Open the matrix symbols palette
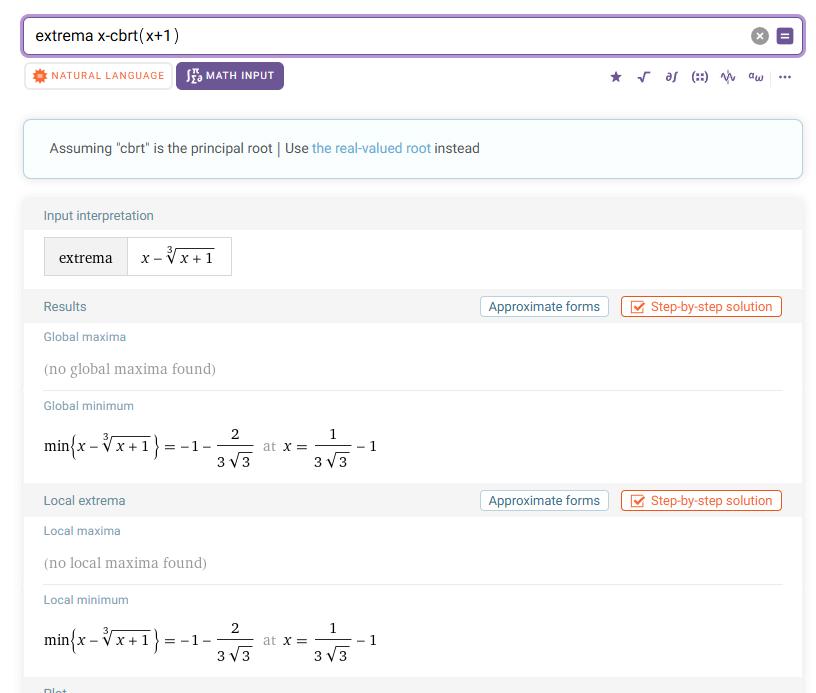This screenshot has height=693, width=816. 700,77
